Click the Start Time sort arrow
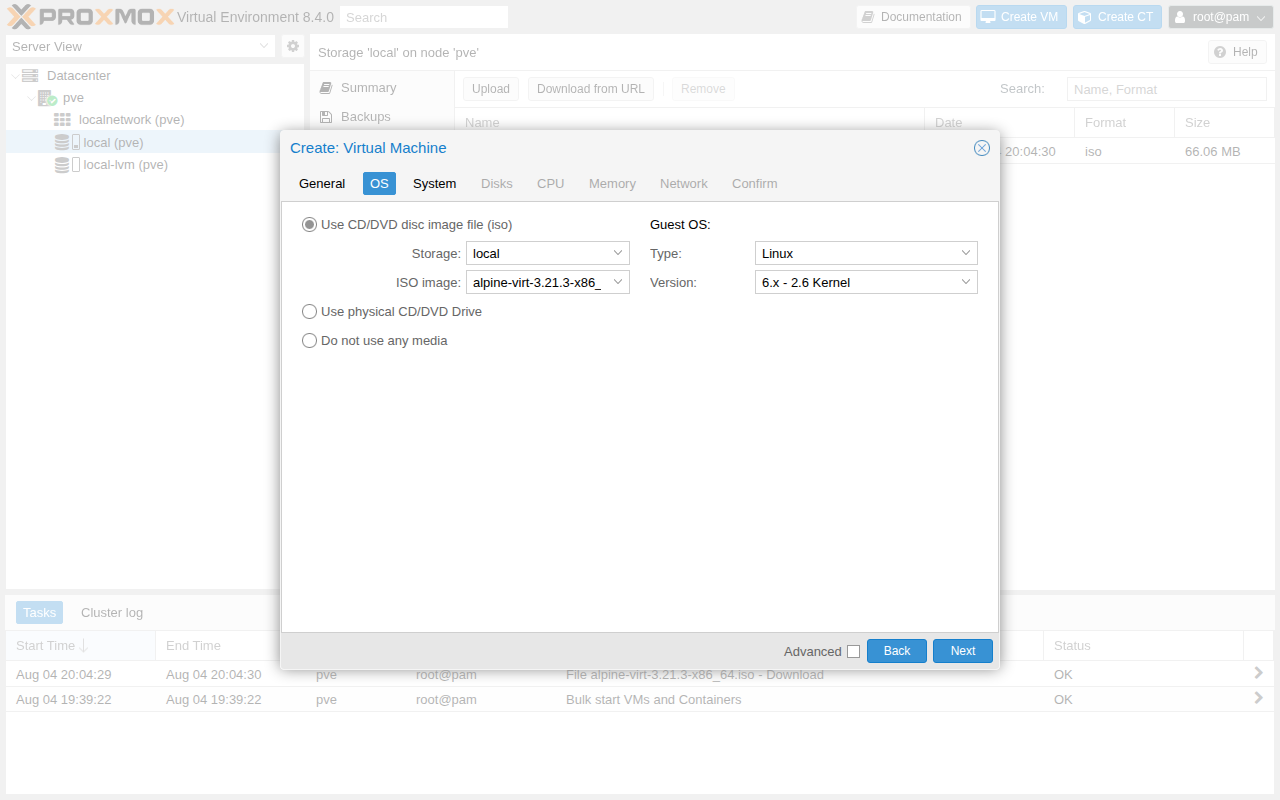 [x=84, y=646]
